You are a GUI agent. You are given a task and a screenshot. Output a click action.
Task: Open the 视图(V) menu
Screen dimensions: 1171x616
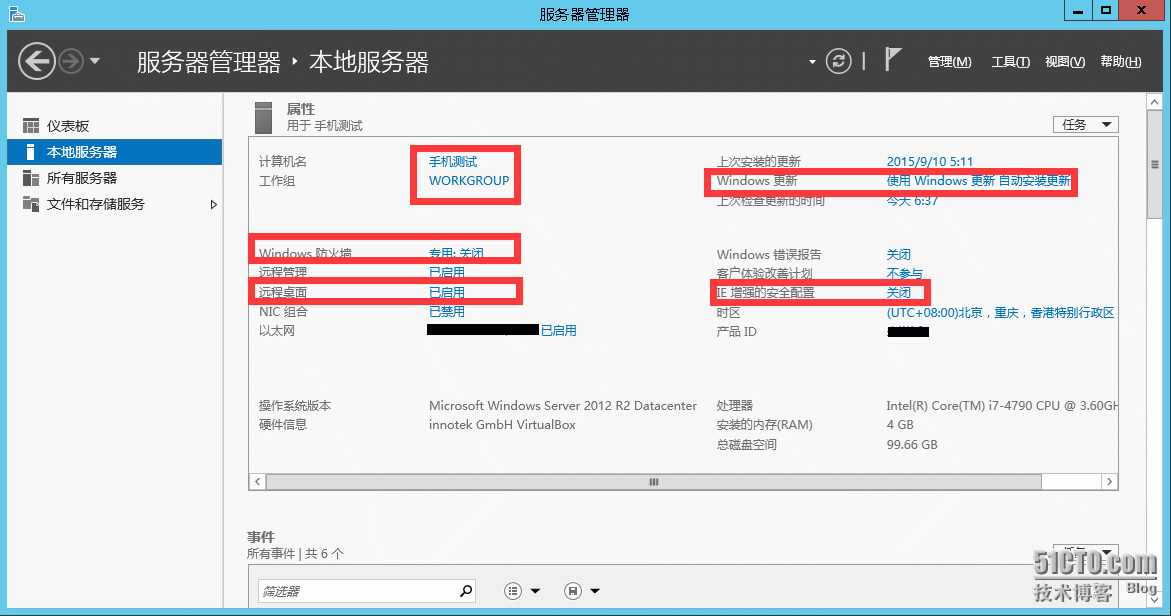[x=1065, y=62]
